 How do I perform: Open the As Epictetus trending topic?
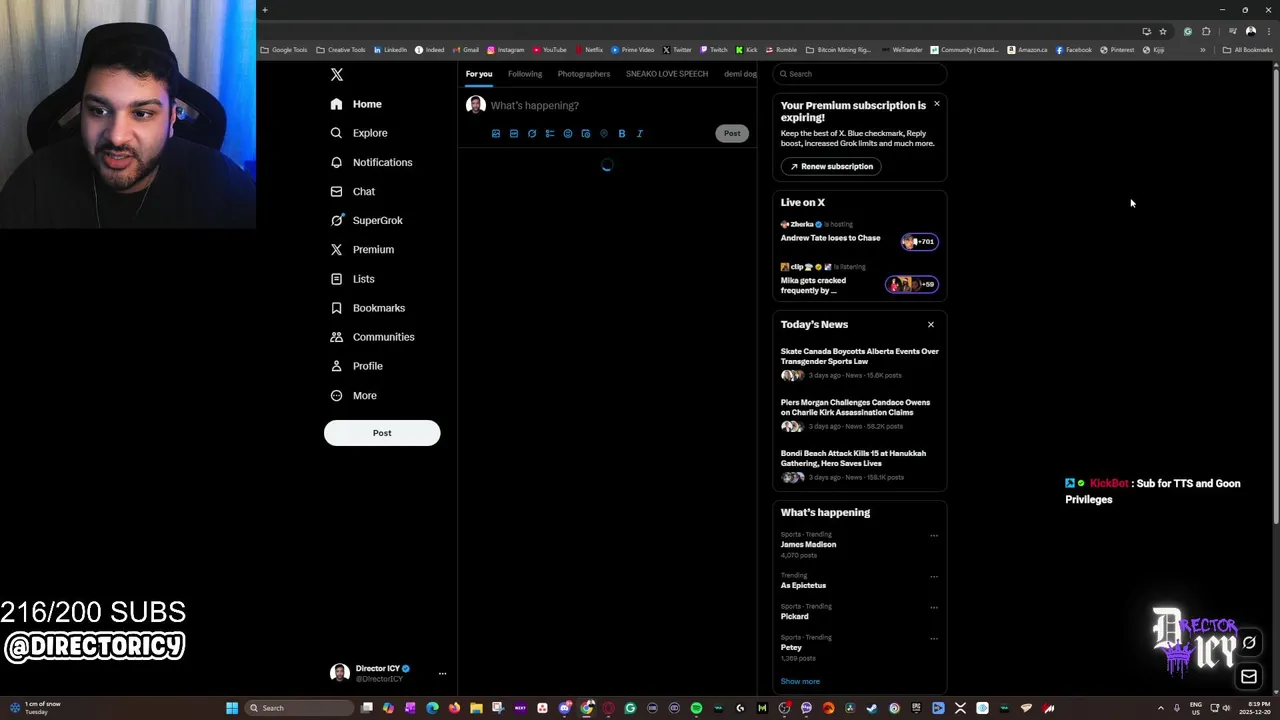[804, 585]
